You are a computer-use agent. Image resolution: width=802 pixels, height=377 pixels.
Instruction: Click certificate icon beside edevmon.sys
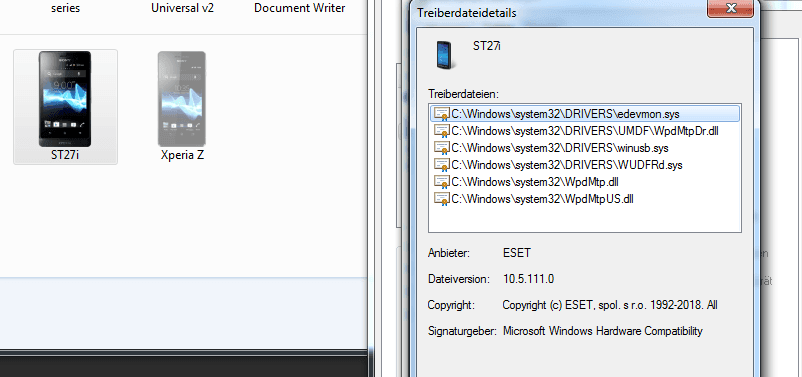click(441, 114)
